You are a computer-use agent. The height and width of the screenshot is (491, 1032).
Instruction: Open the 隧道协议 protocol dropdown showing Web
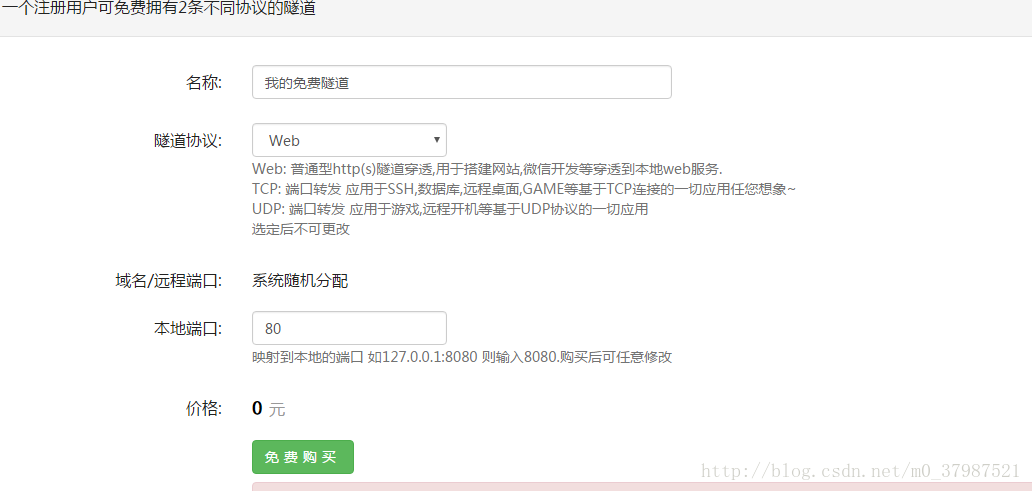(349, 140)
